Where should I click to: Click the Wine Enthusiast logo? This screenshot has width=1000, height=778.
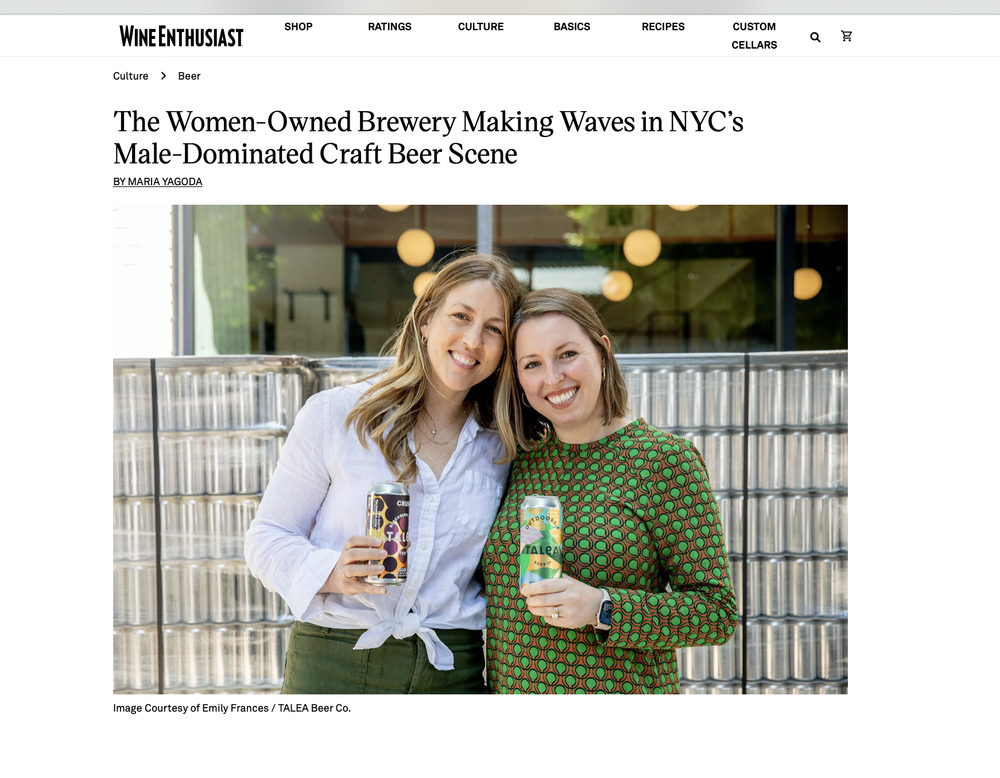[181, 36]
